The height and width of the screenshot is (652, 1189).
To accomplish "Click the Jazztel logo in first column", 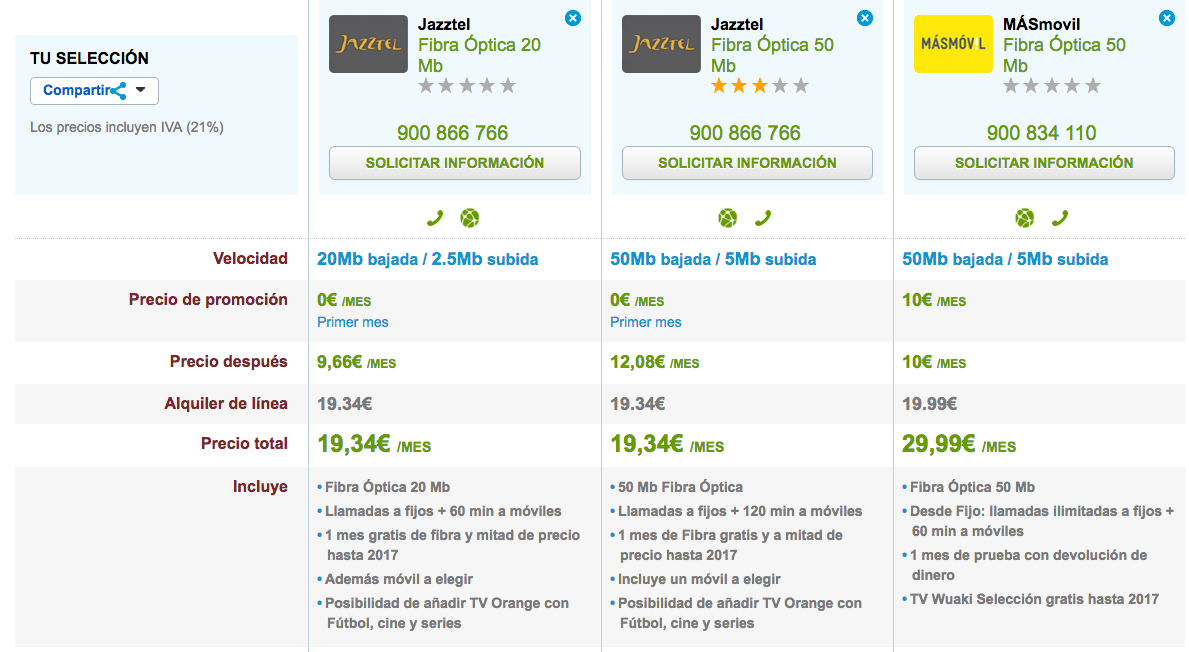I will click(368, 44).
